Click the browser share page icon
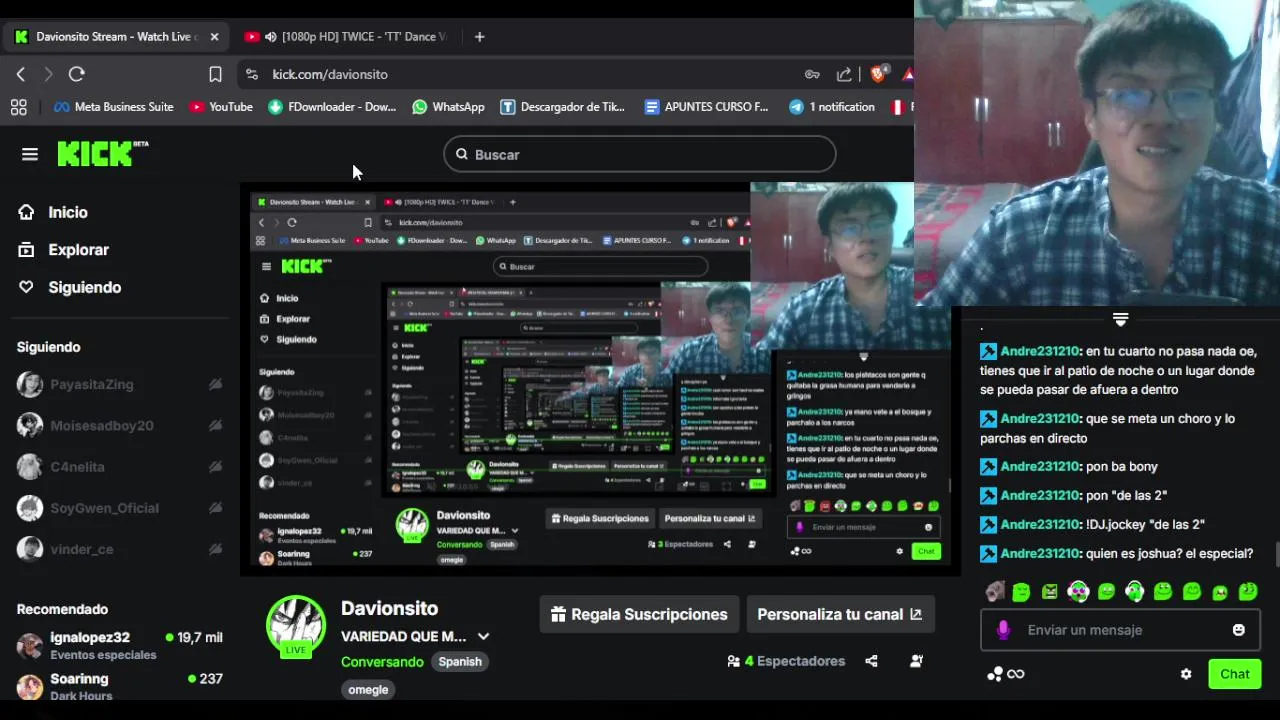Viewport: 1280px width, 720px height. 844,74
